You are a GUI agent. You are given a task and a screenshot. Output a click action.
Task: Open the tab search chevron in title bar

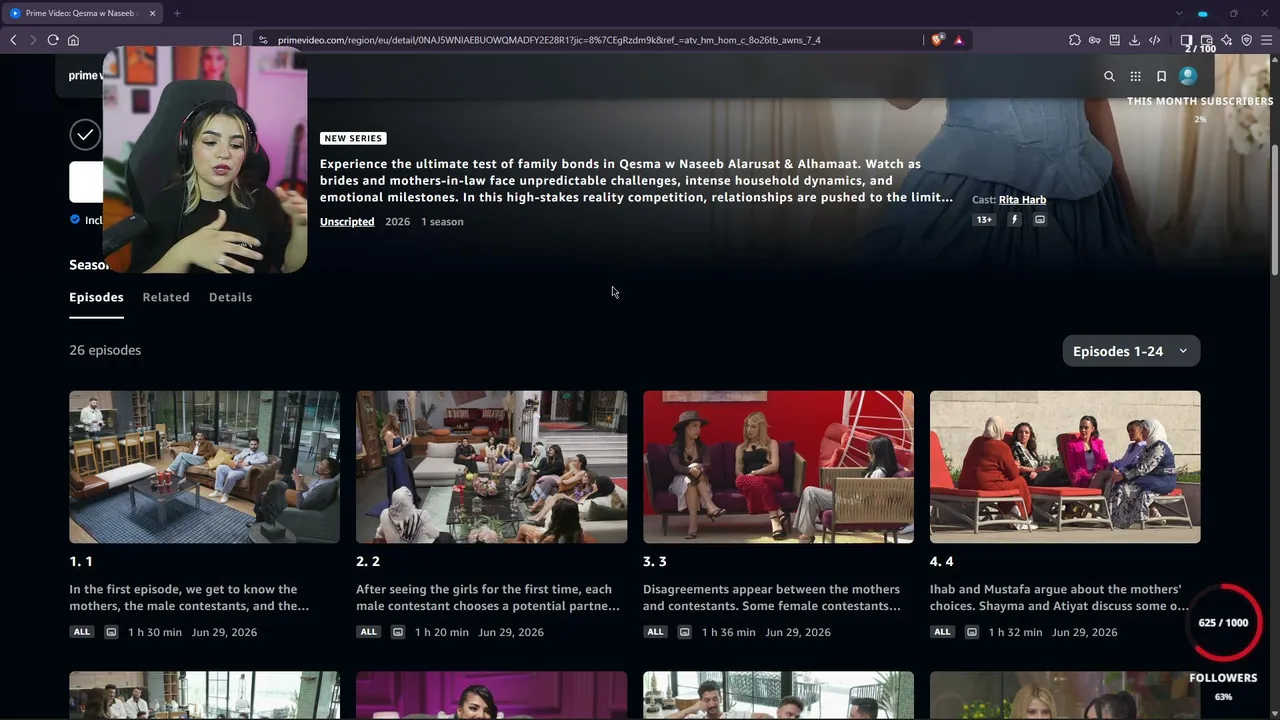click(1179, 13)
